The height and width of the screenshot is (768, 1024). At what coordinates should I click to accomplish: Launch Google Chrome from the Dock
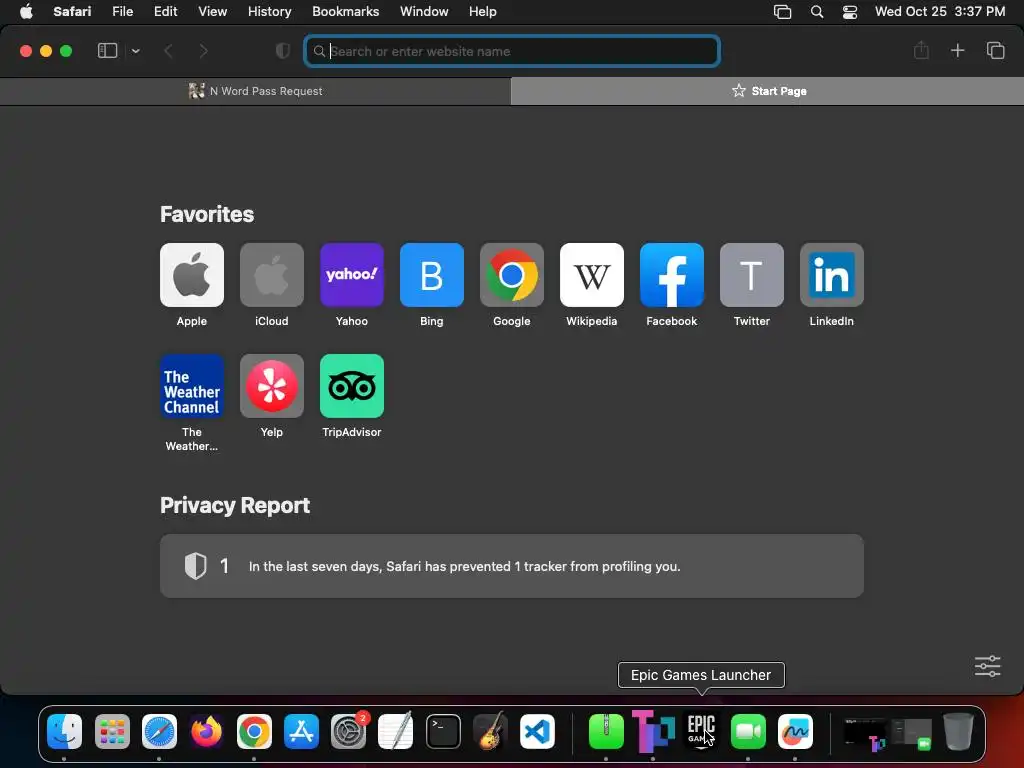coord(254,731)
